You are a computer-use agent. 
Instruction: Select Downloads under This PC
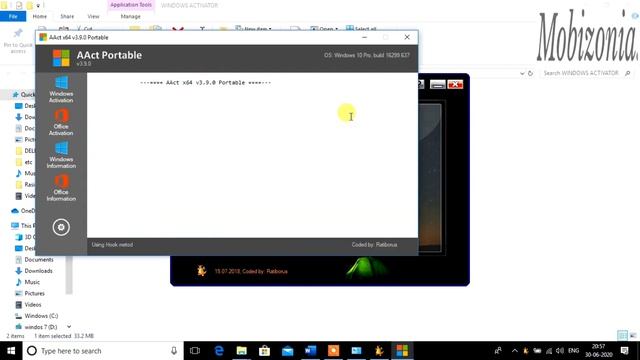pyautogui.click(x=38, y=271)
